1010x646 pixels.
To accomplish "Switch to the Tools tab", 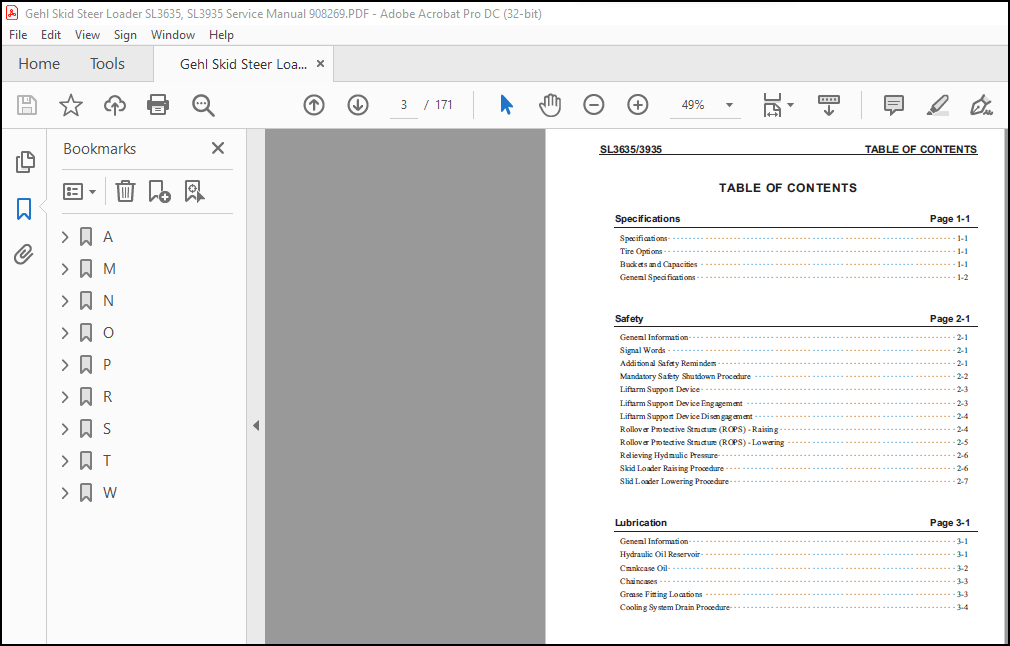I will 107,64.
